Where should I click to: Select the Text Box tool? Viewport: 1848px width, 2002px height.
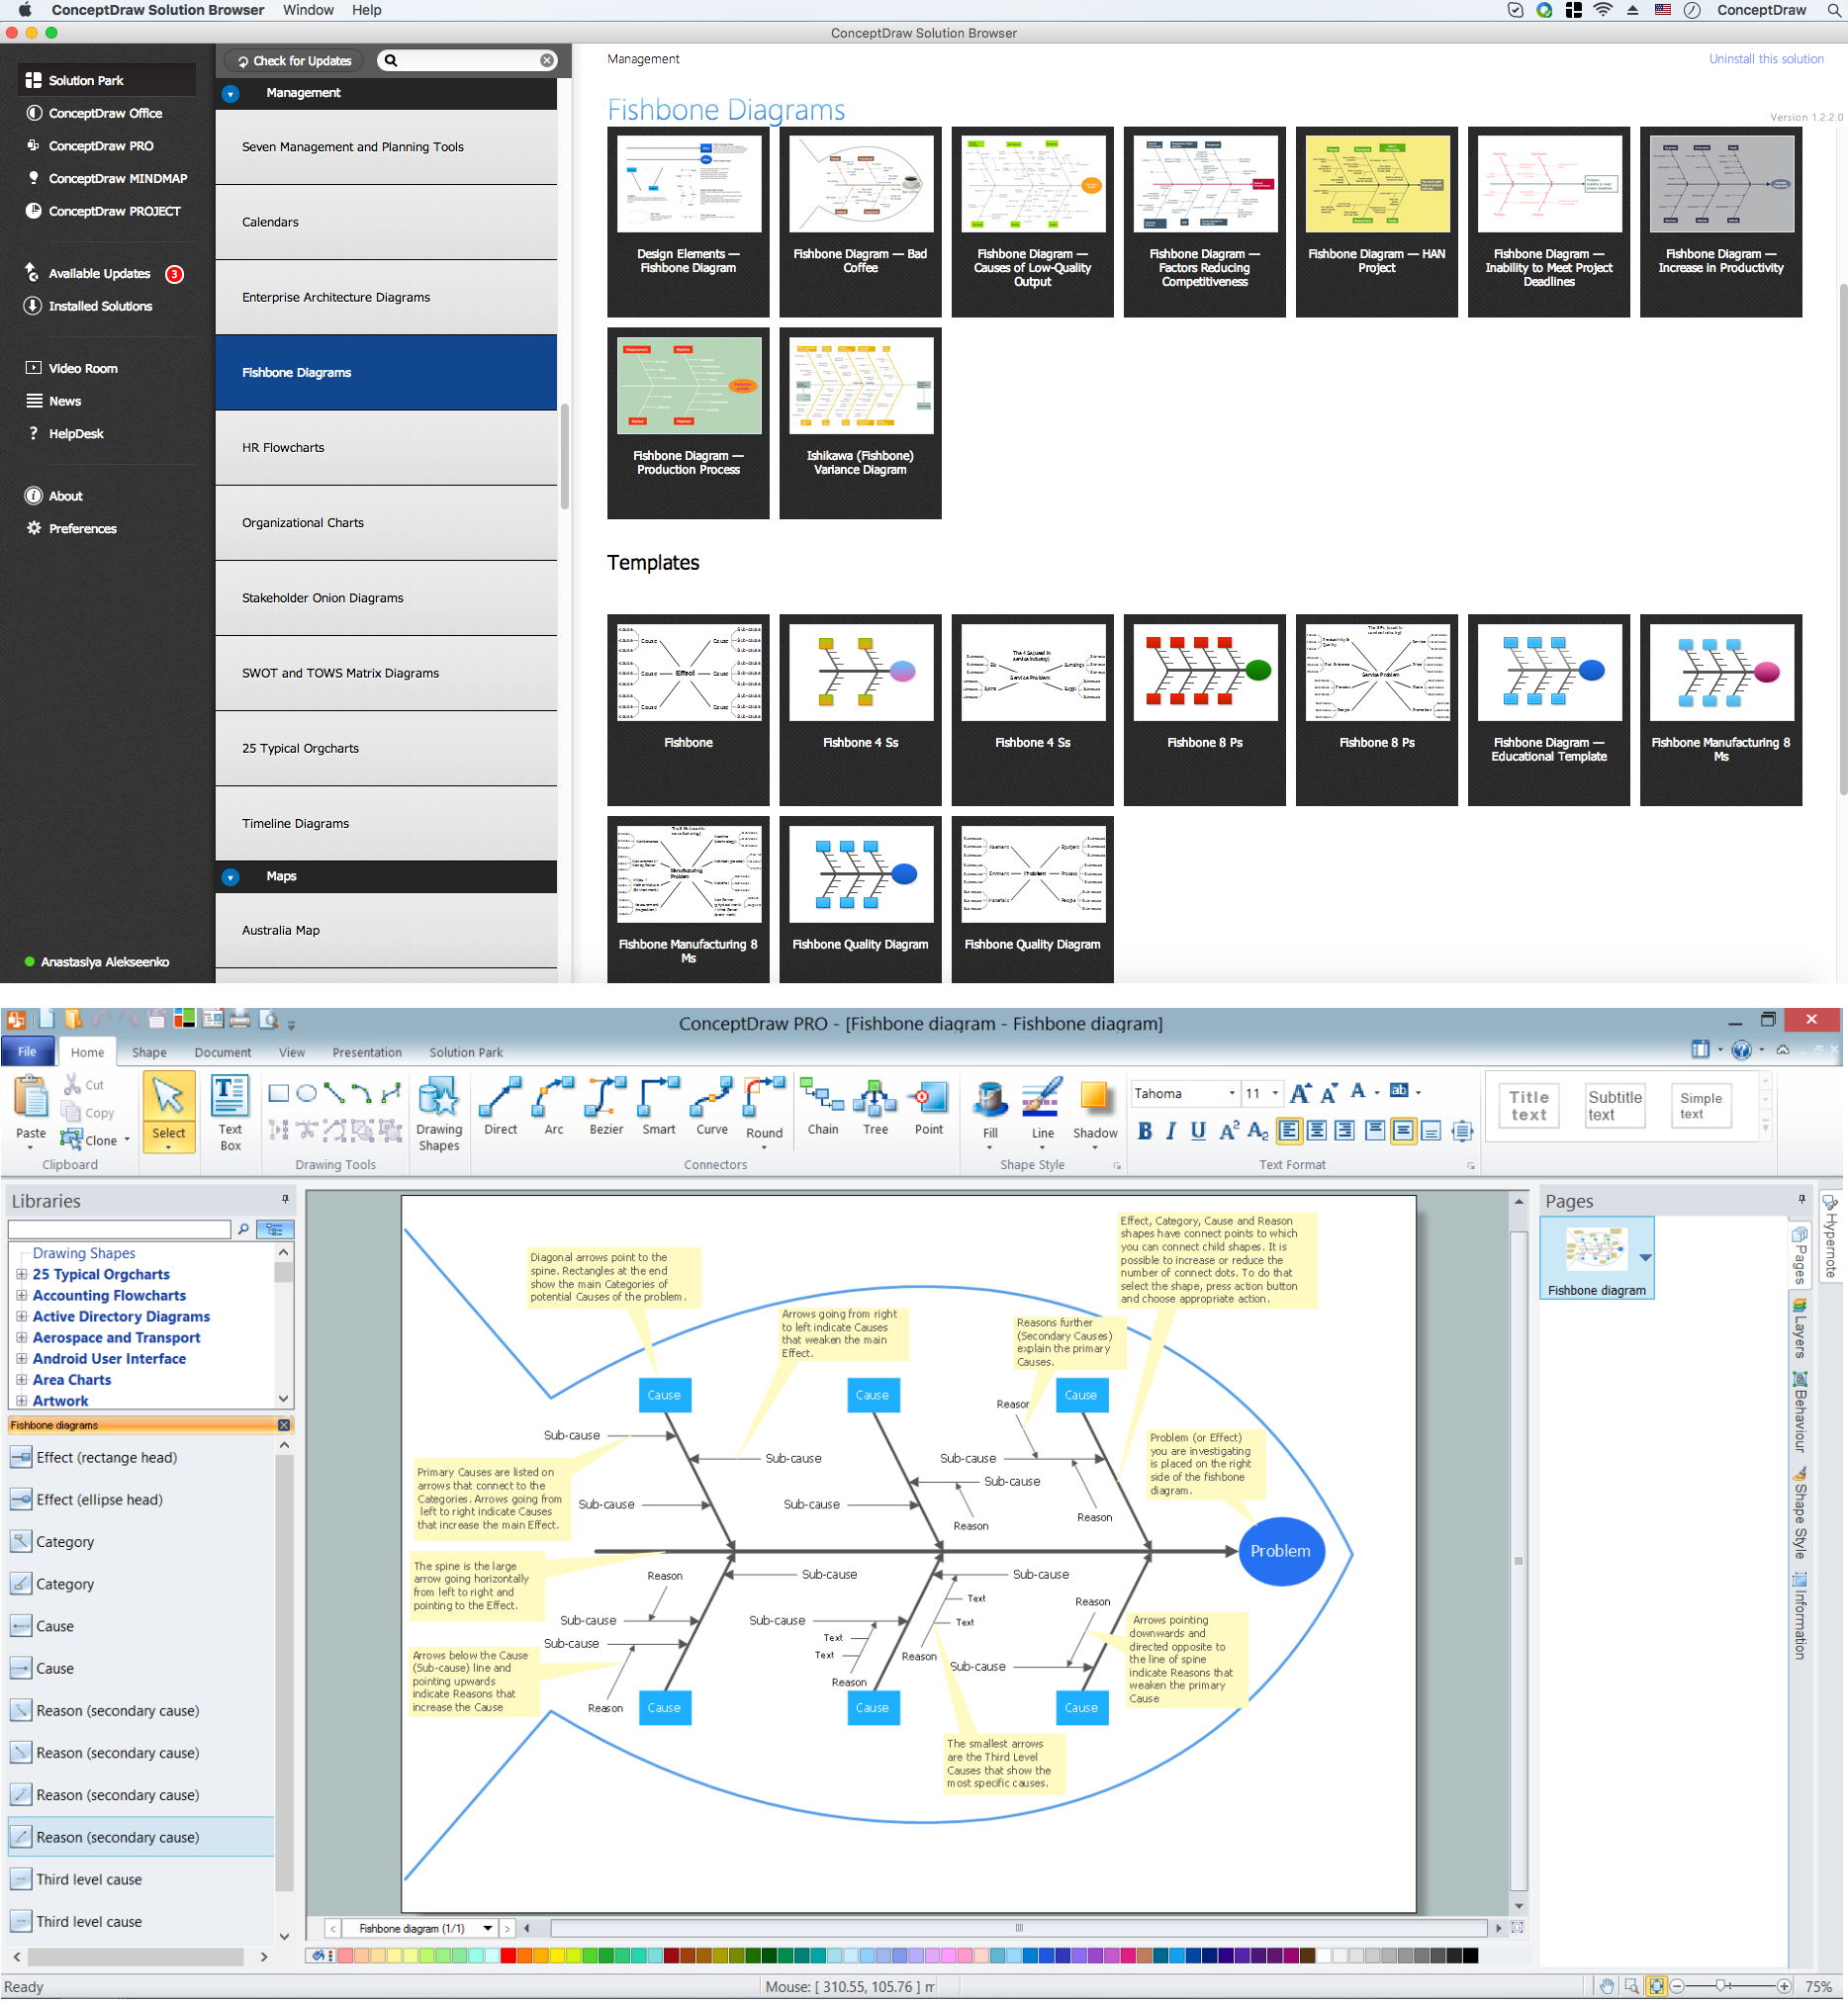[230, 1113]
